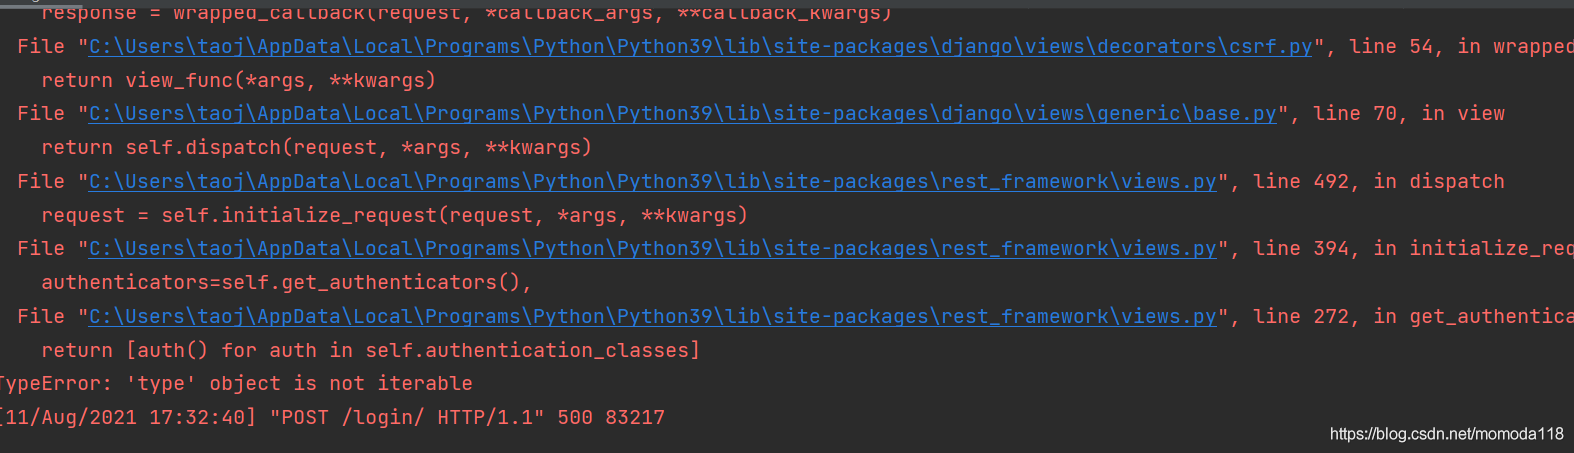
Task: Click the 'line 272, in get_authentica' text
Action: pos(1413,317)
